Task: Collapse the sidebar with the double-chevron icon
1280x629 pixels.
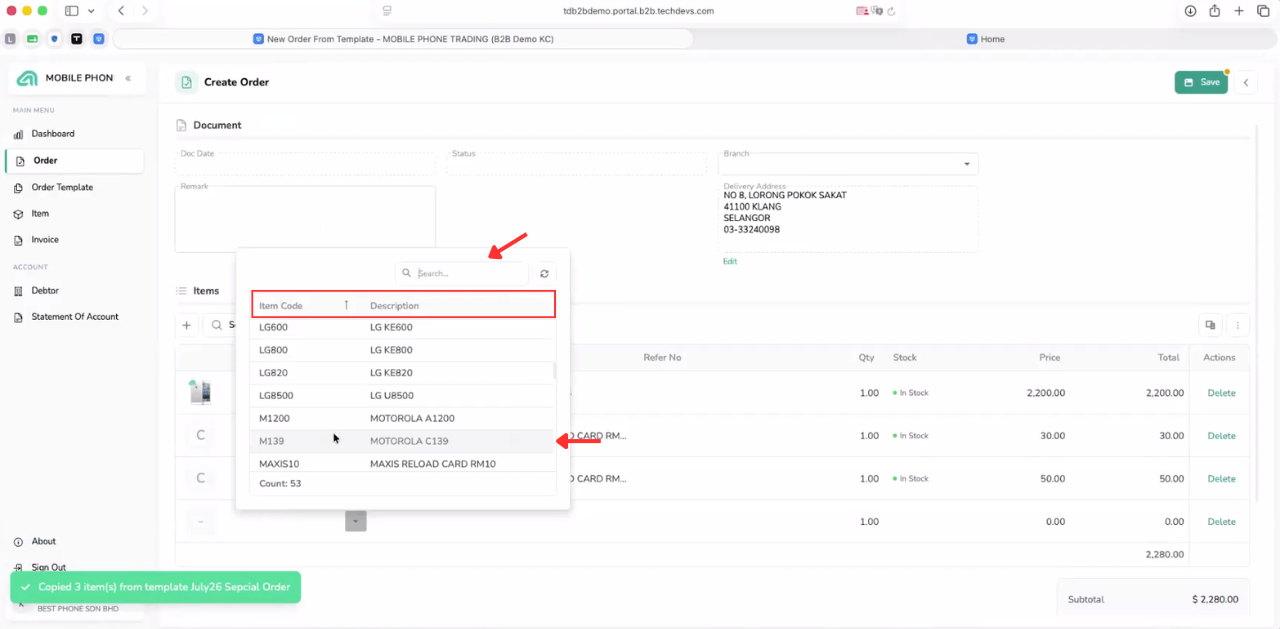Action: point(128,78)
